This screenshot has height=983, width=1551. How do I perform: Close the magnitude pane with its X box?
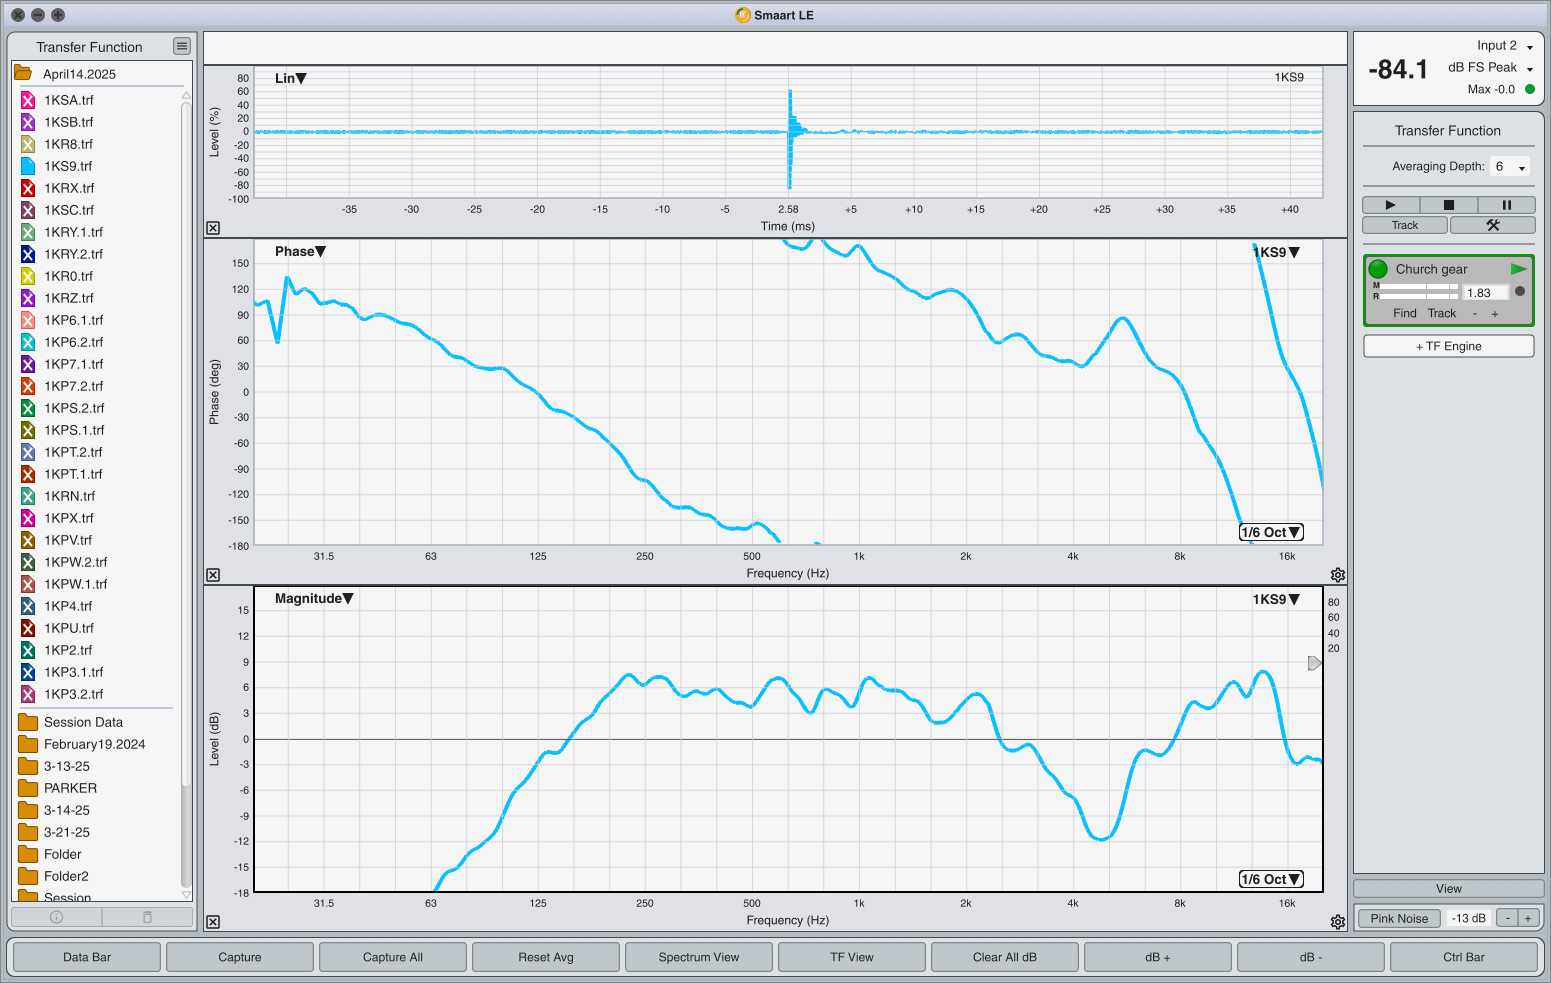[213, 922]
